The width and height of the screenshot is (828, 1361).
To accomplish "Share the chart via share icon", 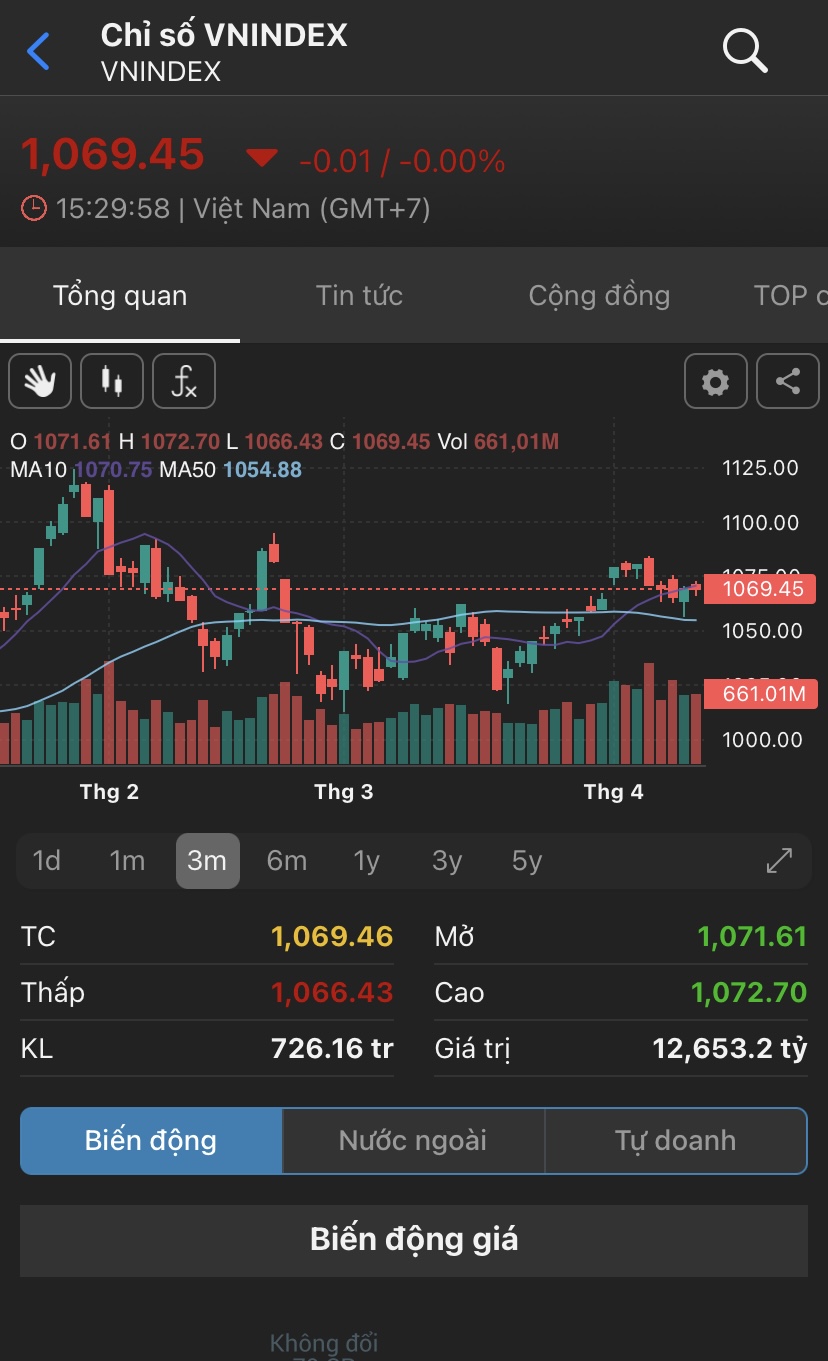I will pyautogui.click(x=788, y=381).
